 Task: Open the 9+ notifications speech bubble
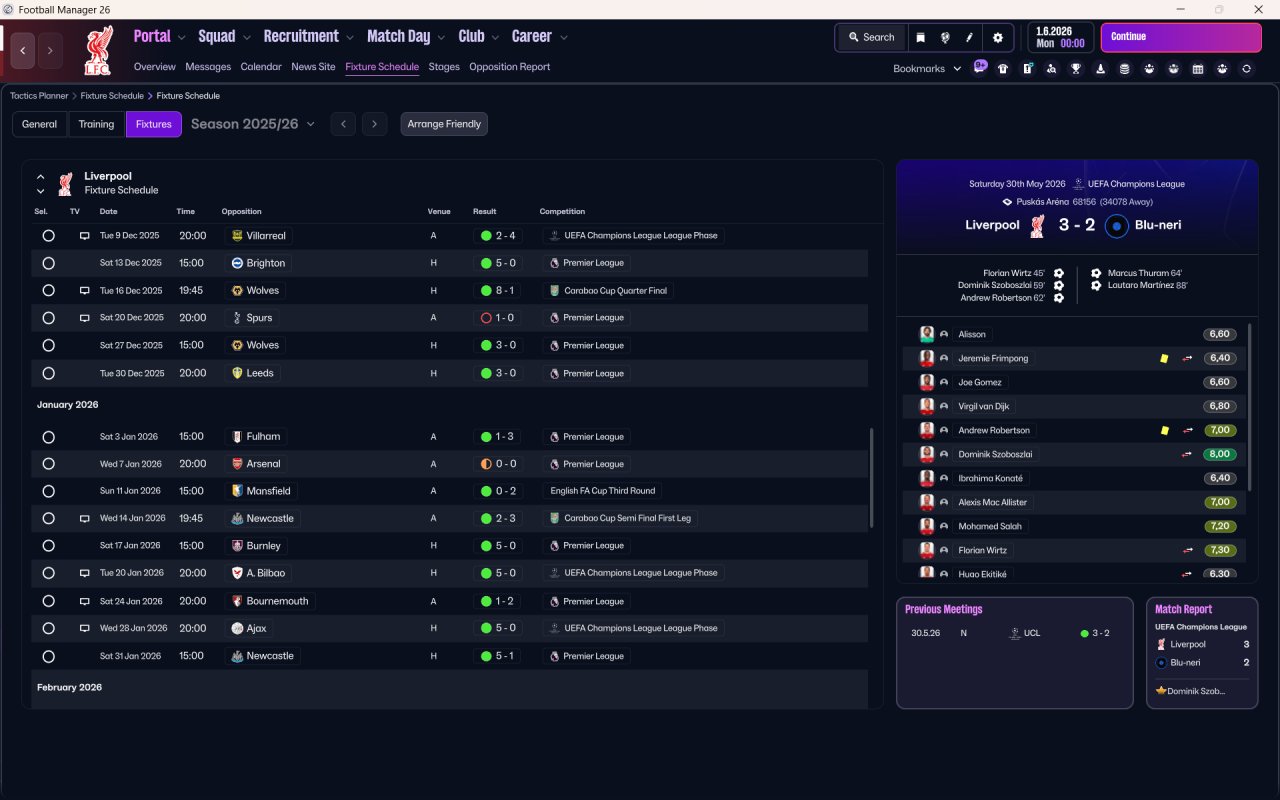(x=980, y=67)
